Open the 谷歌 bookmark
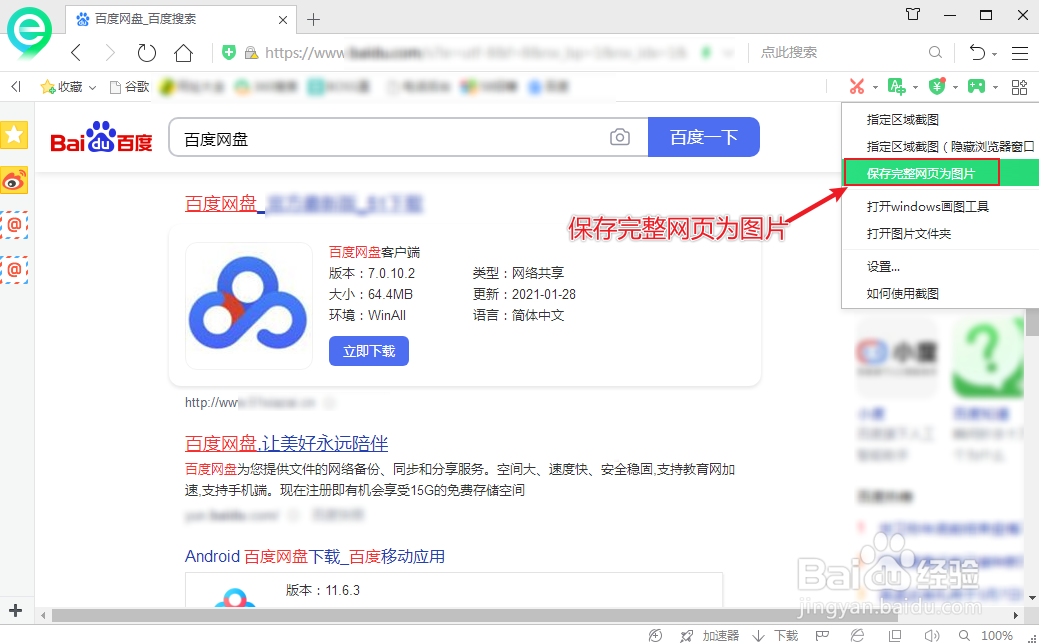The width and height of the screenshot is (1039, 643). point(130,87)
